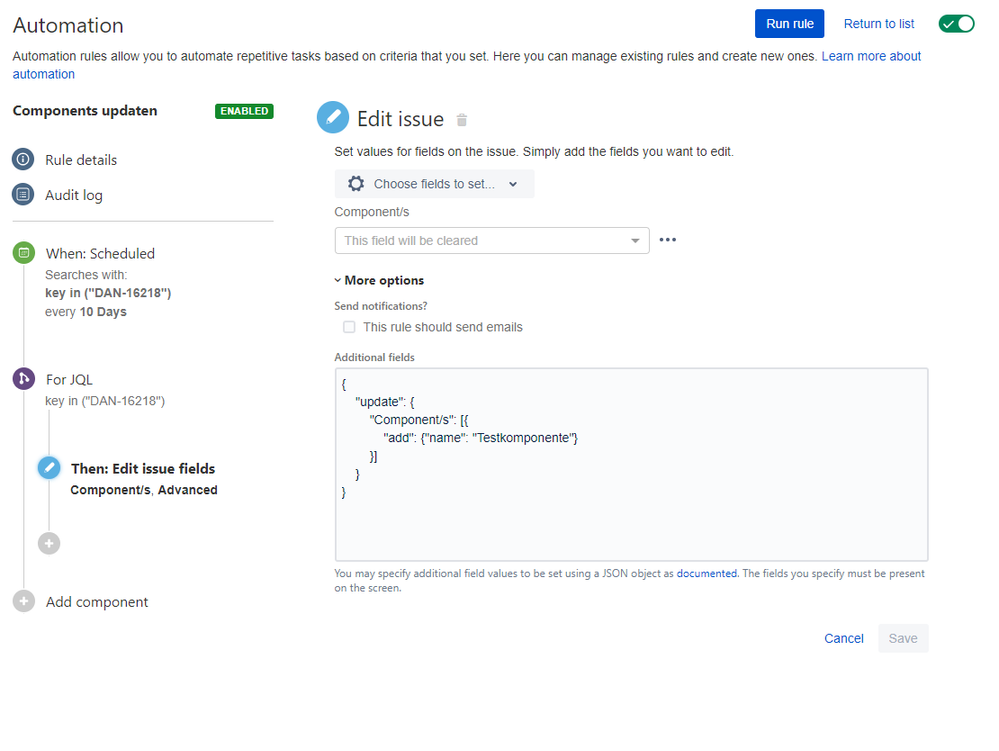Click Cancel to discard changes
Viewport: 999px width, 751px height.
click(843, 639)
